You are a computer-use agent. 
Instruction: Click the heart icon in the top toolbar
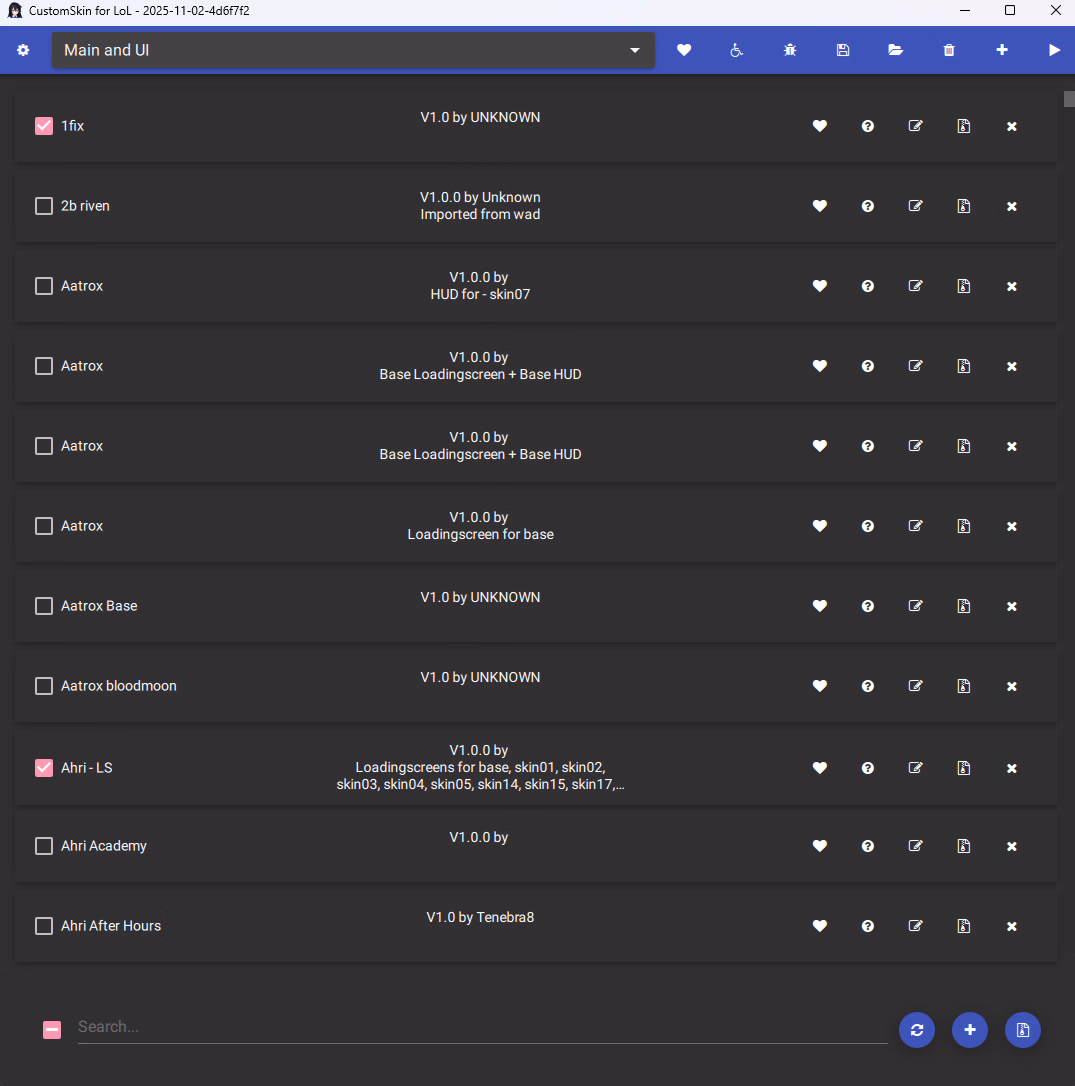point(684,50)
